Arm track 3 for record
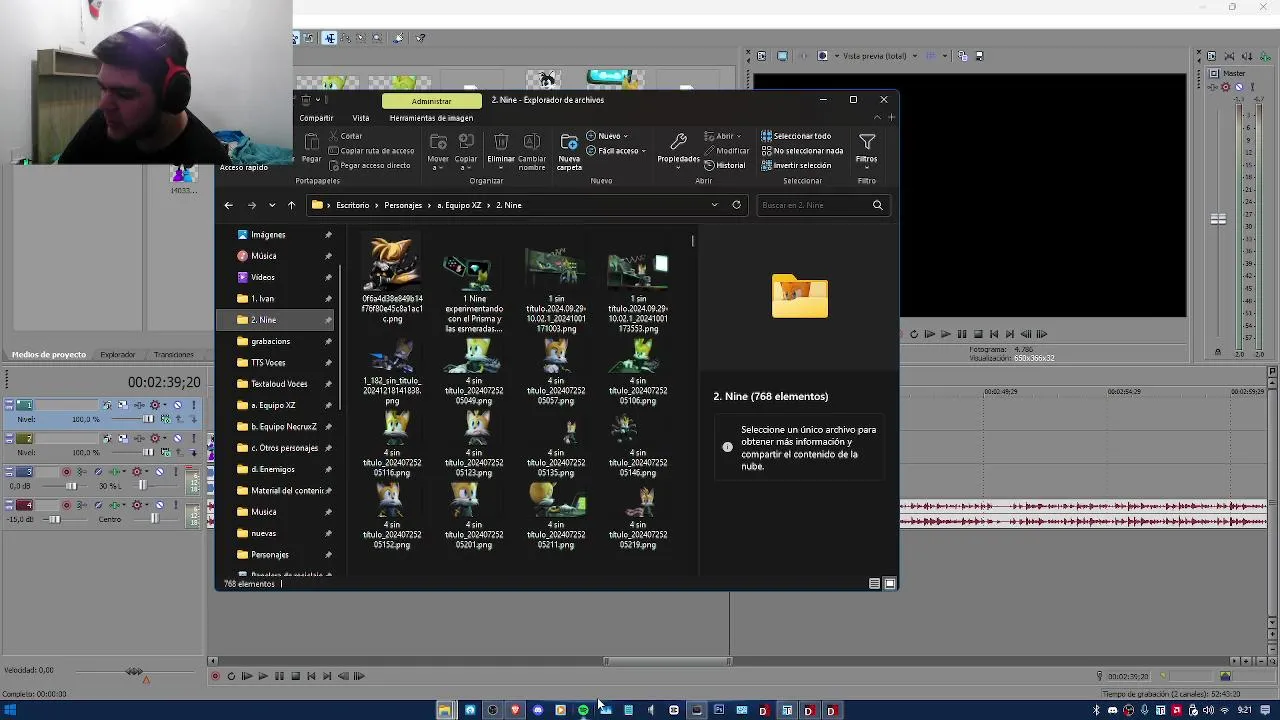Image resolution: width=1280 pixels, height=720 pixels. coord(67,472)
